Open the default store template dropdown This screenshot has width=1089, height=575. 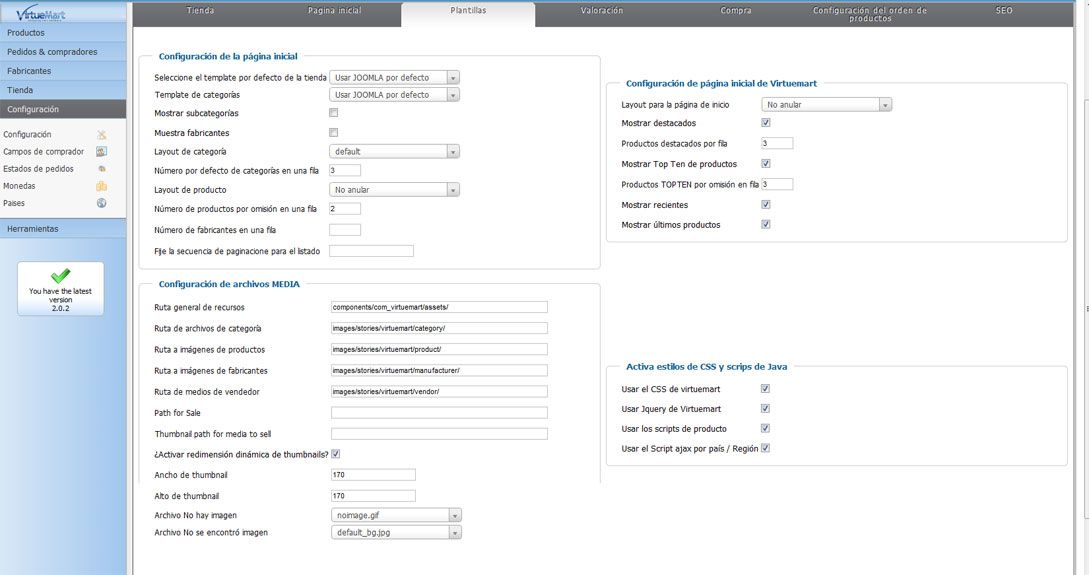click(x=394, y=78)
